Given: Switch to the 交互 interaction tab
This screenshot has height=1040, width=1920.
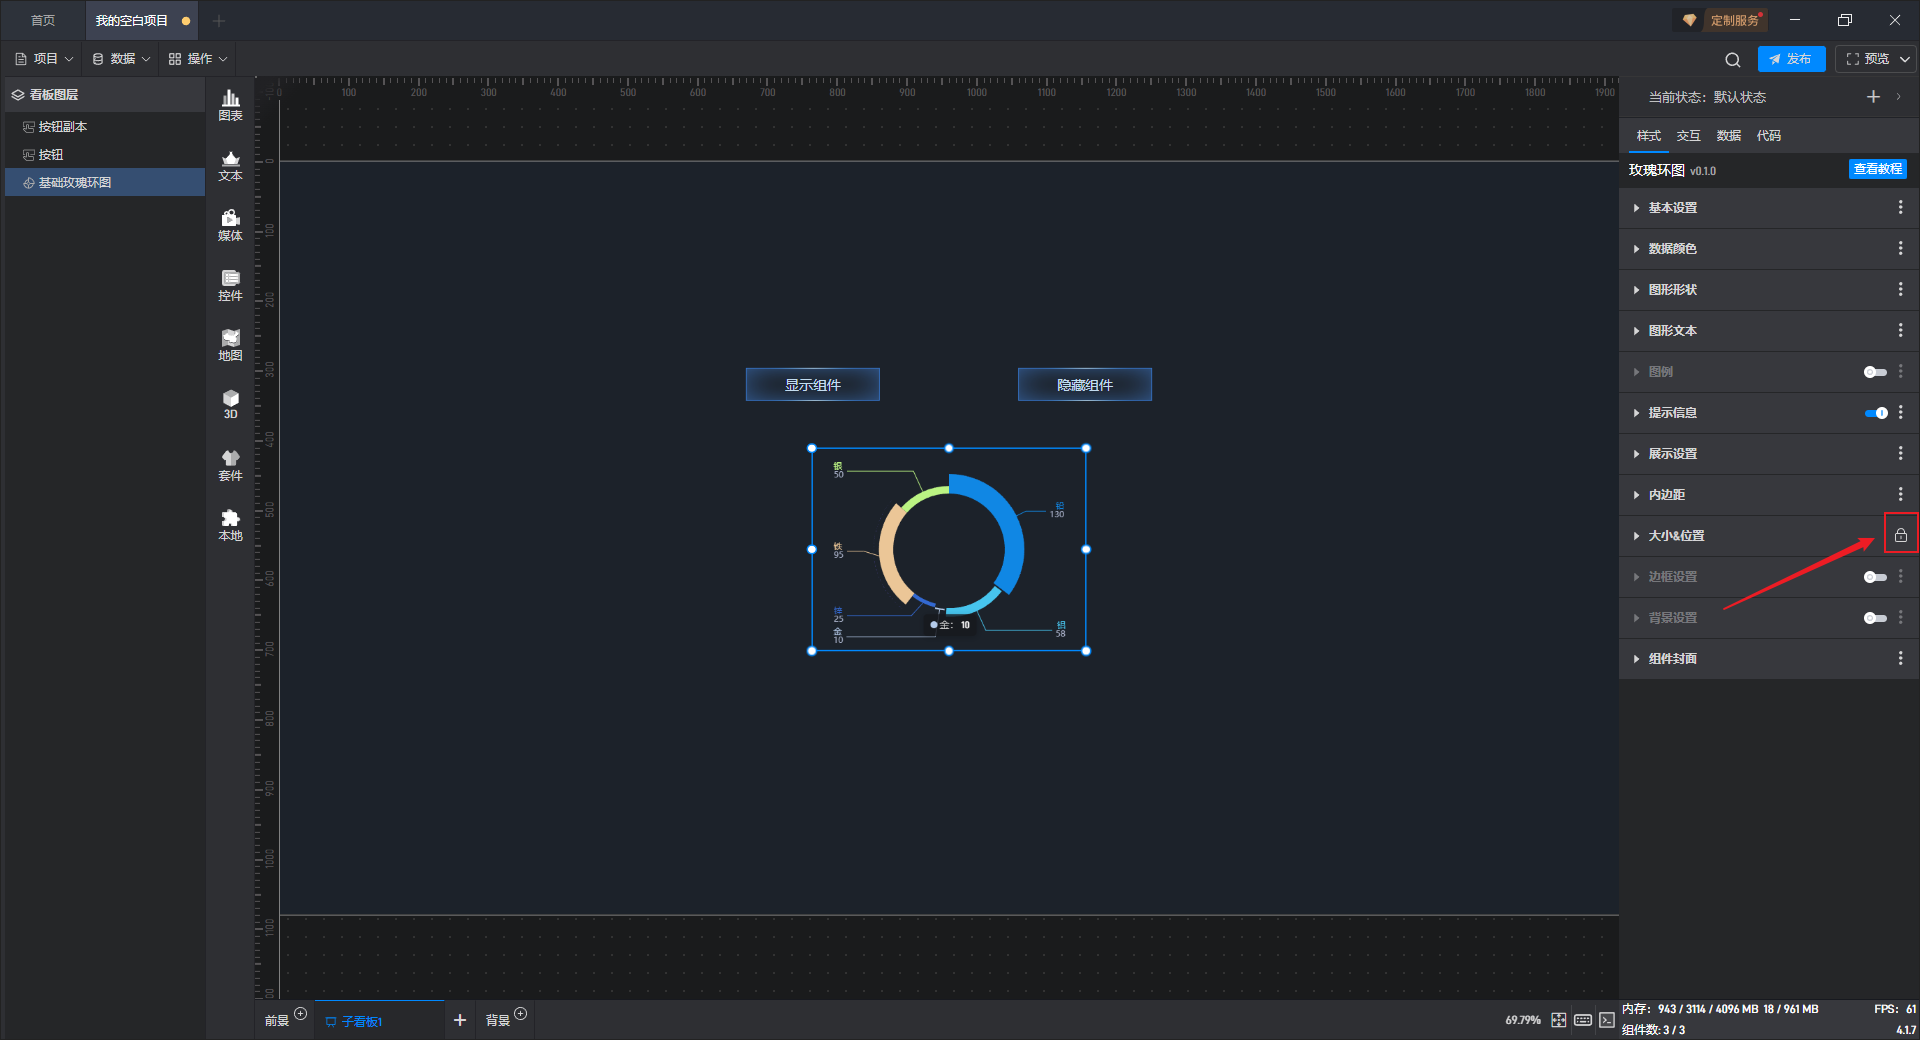Looking at the screenshot, I should (x=1688, y=136).
